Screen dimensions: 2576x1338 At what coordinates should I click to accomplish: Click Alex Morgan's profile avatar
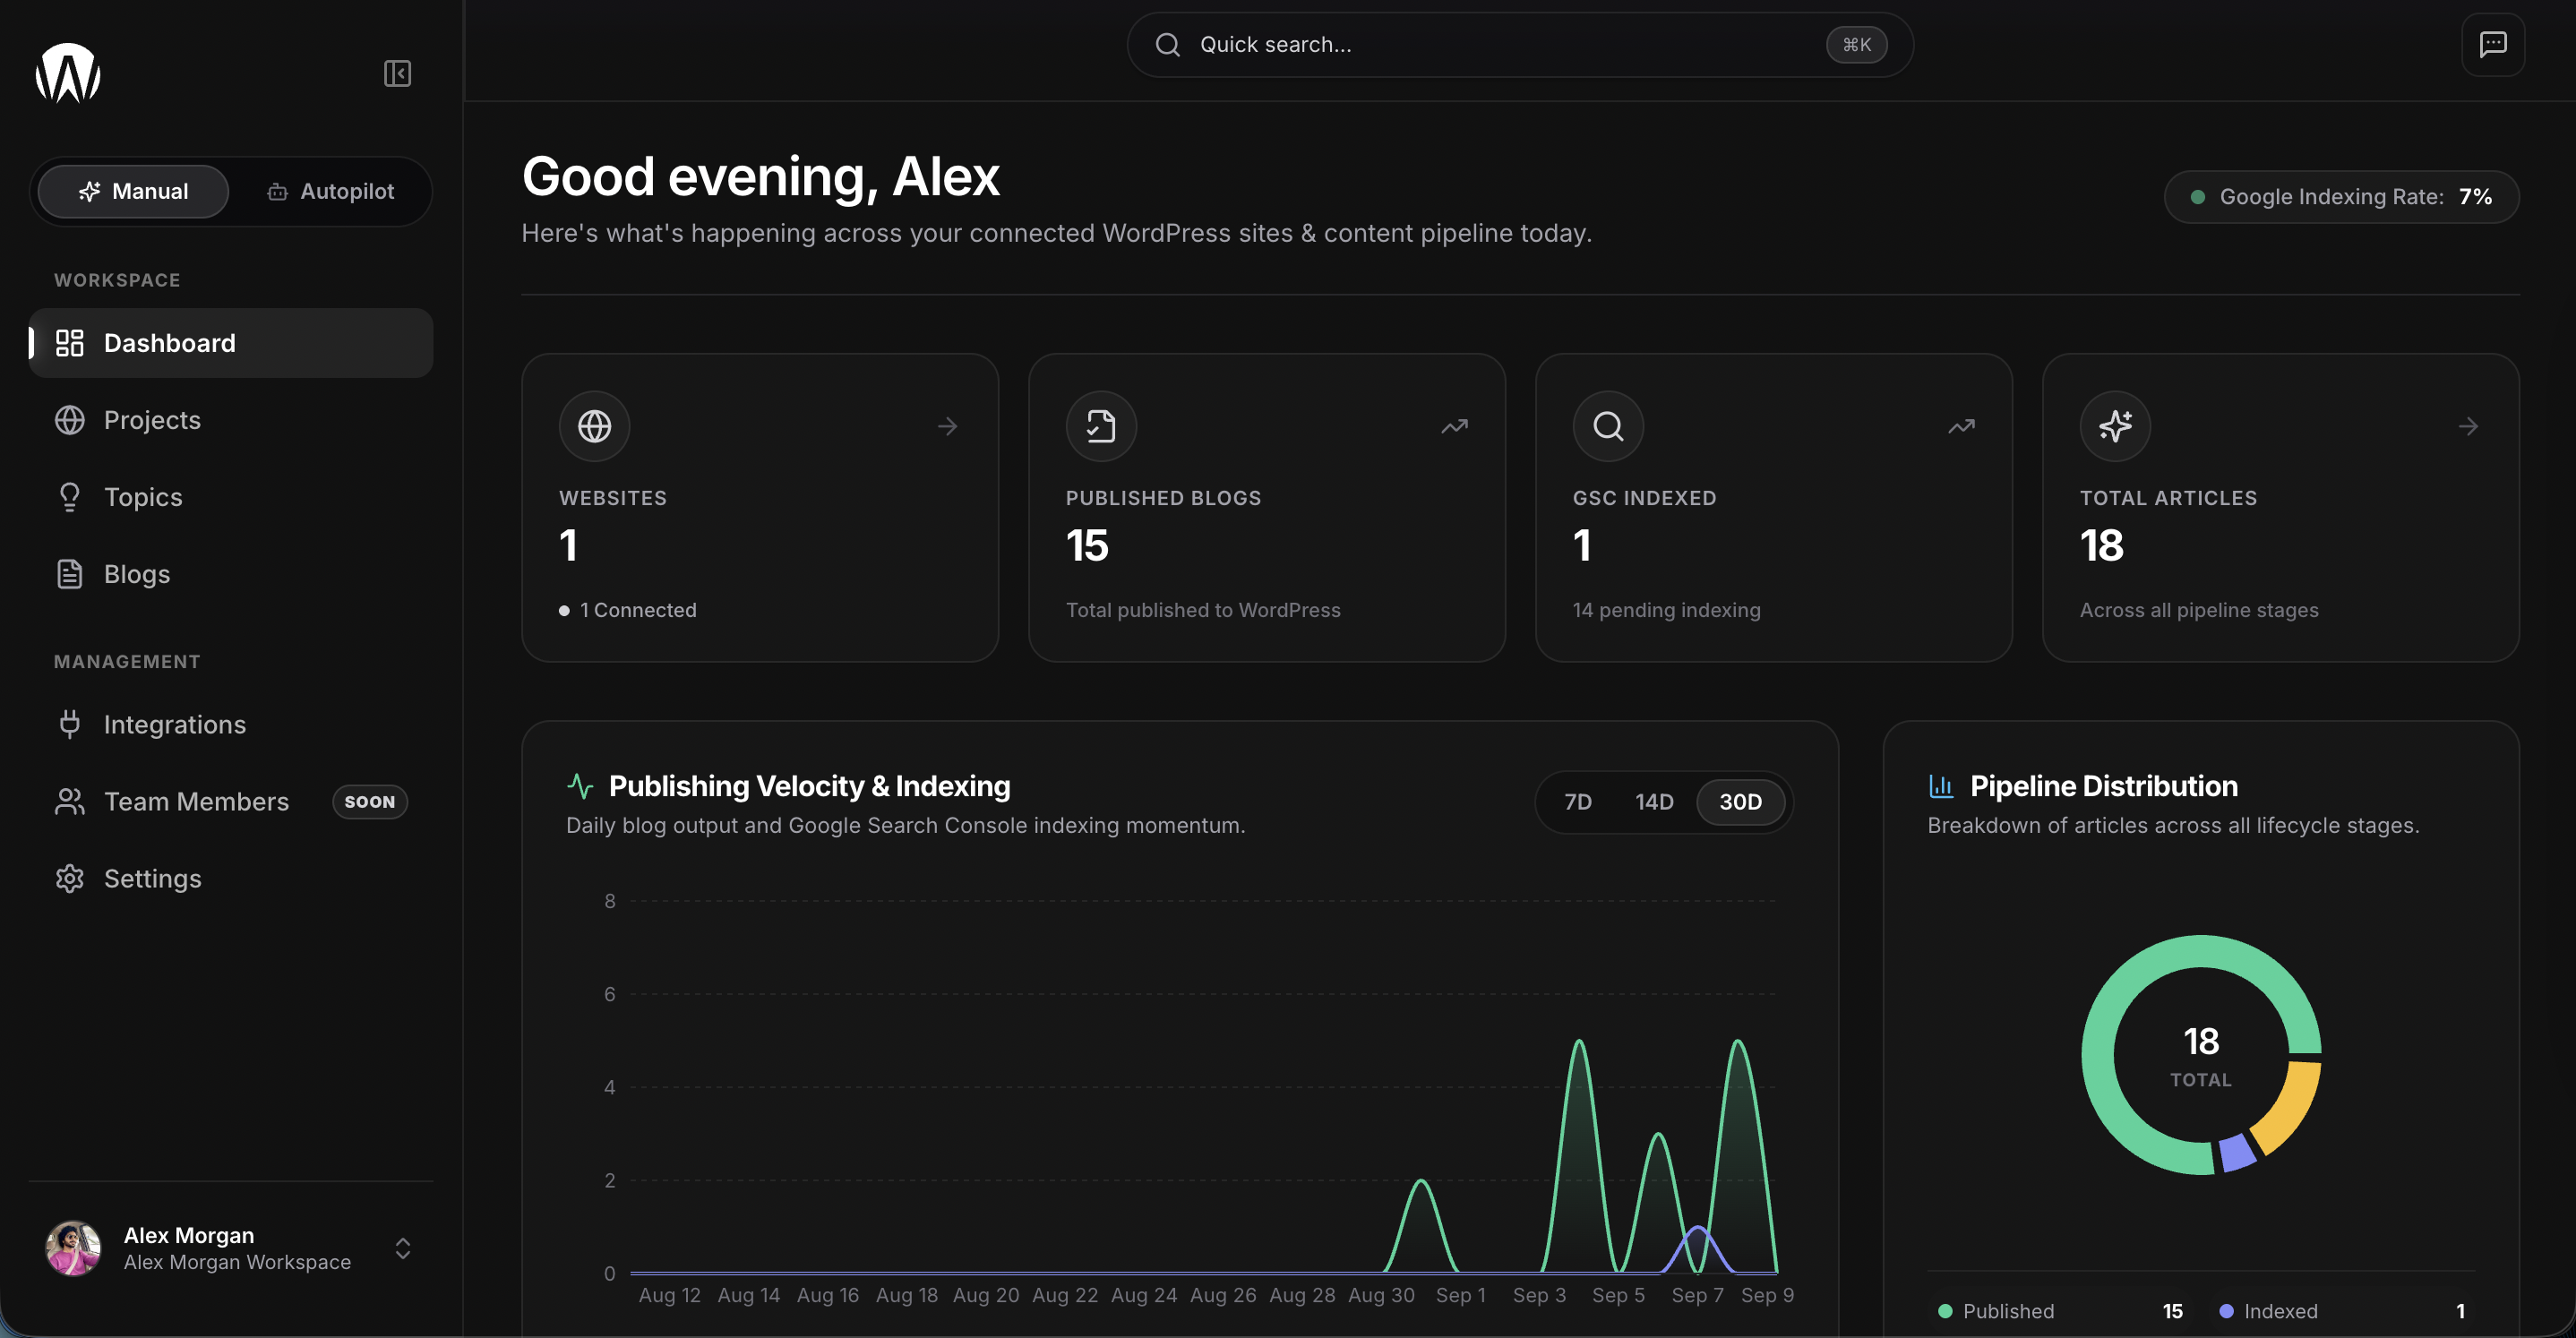click(73, 1248)
